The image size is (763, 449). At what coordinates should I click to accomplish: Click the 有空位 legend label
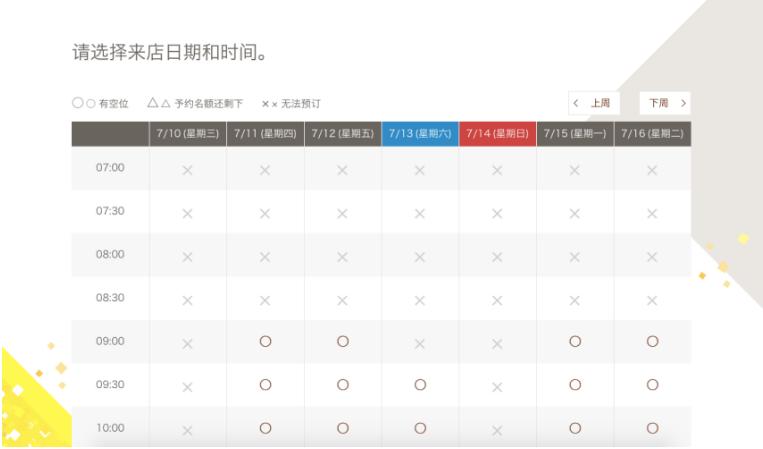coord(113,104)
